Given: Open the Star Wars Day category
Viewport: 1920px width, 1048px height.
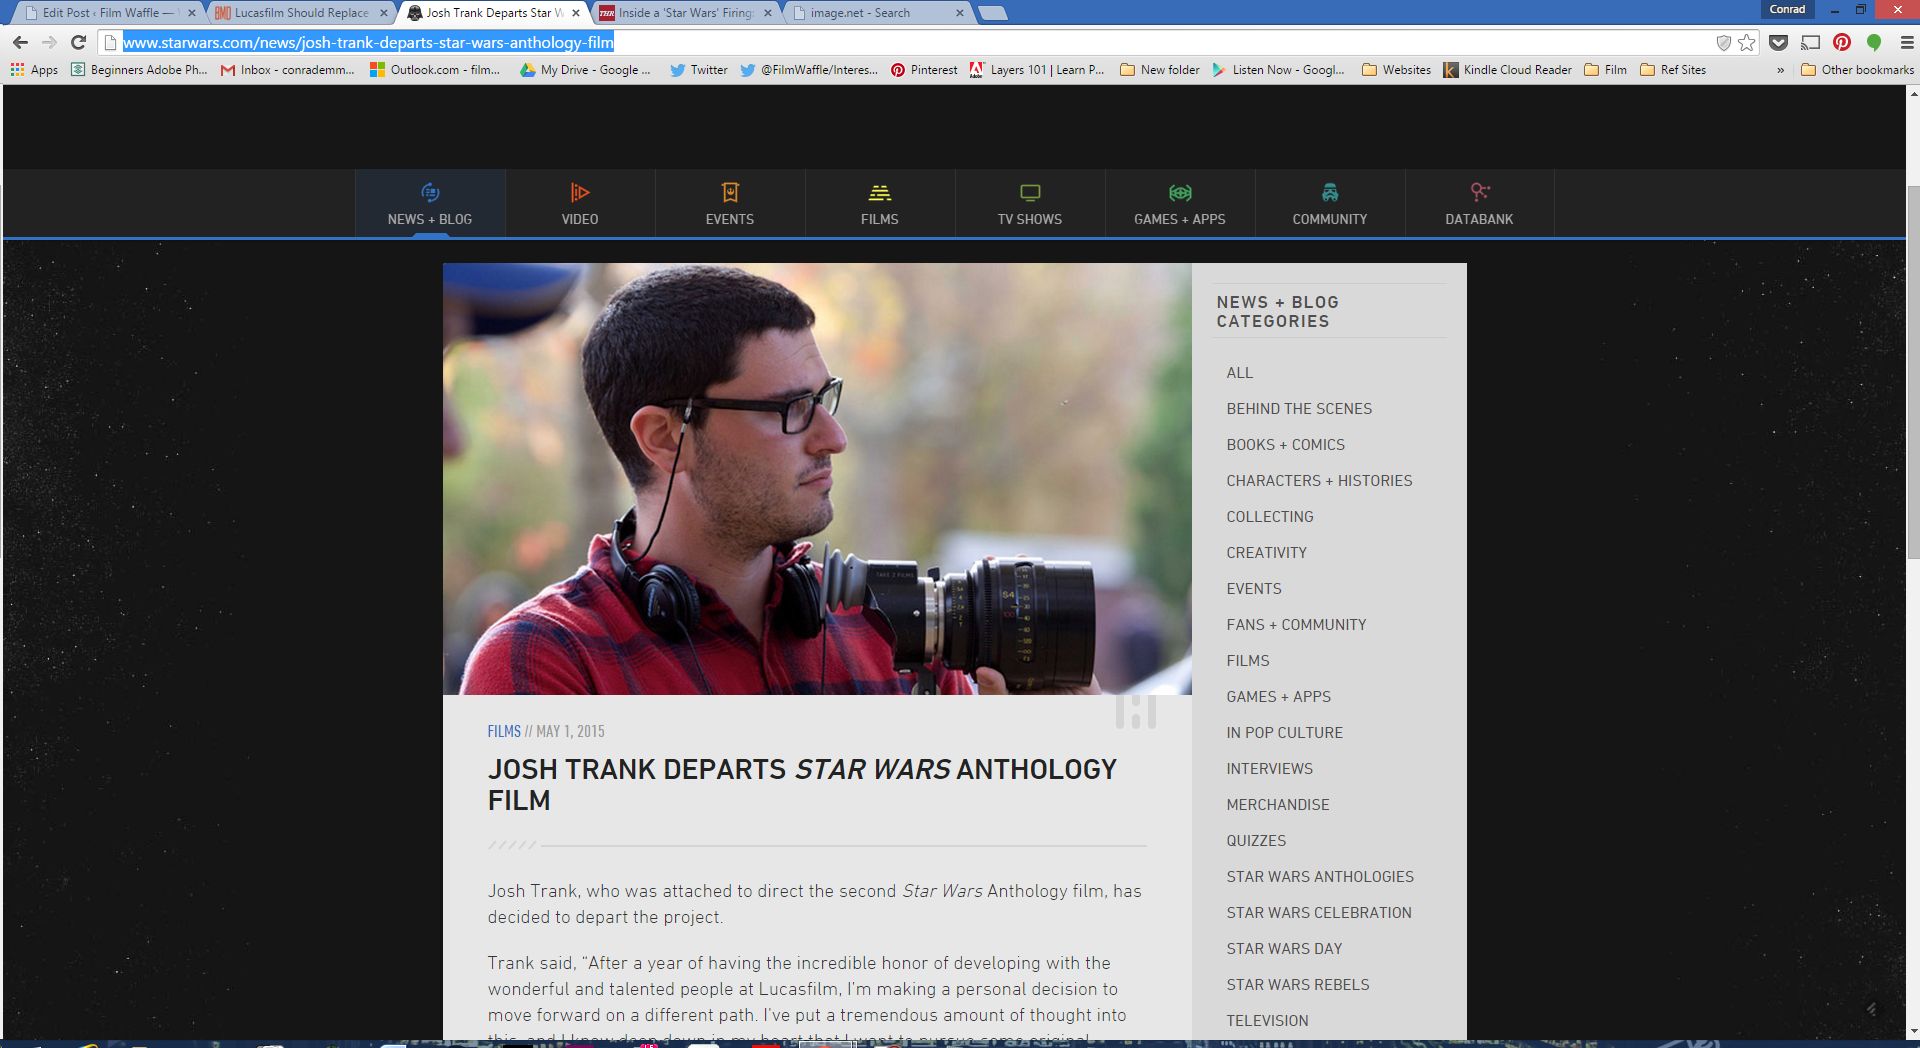Looking at the screenshot, I should coord(1284,949).
